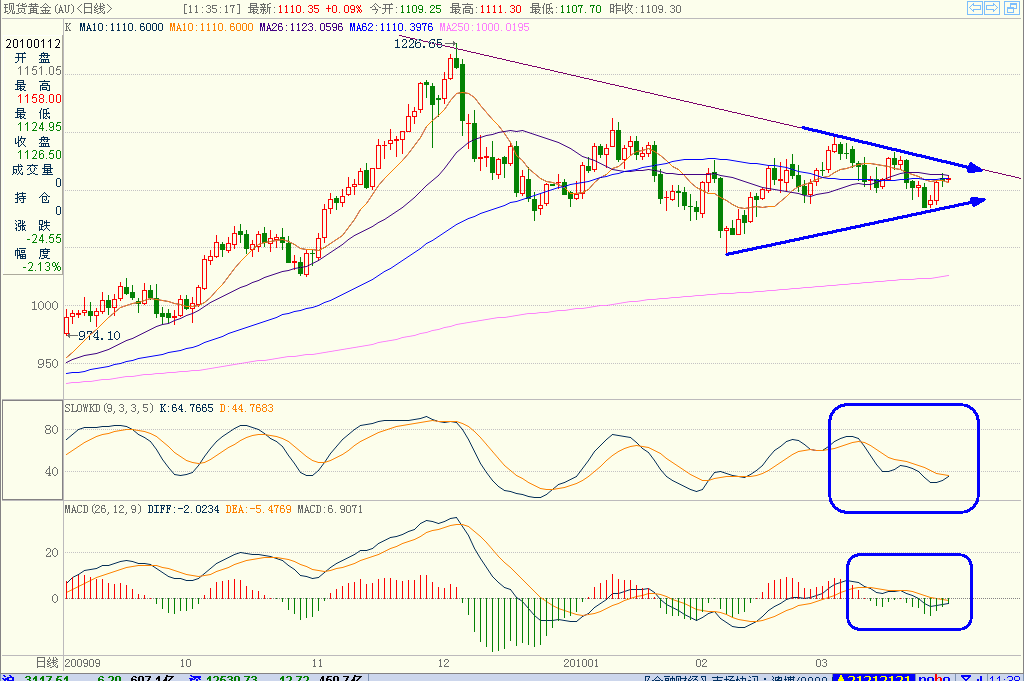Click the 201001 time axis label
Image resolution: width=1024 pixels, height=681 pixels.
pos(581,663)
